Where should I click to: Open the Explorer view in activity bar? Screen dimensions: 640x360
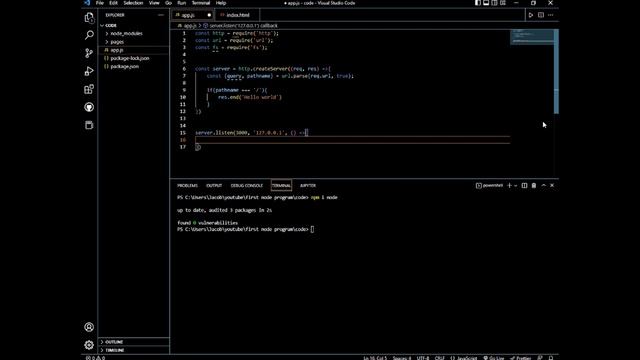[x=89, y=17]
